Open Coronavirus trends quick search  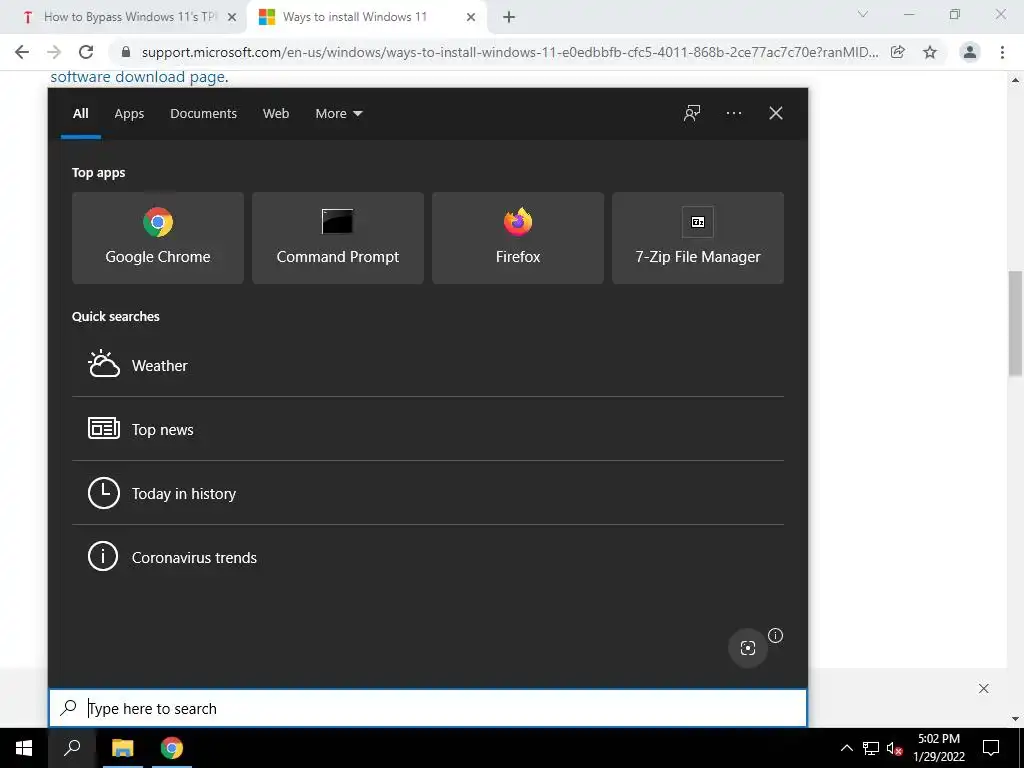click(x=428, y=557)
